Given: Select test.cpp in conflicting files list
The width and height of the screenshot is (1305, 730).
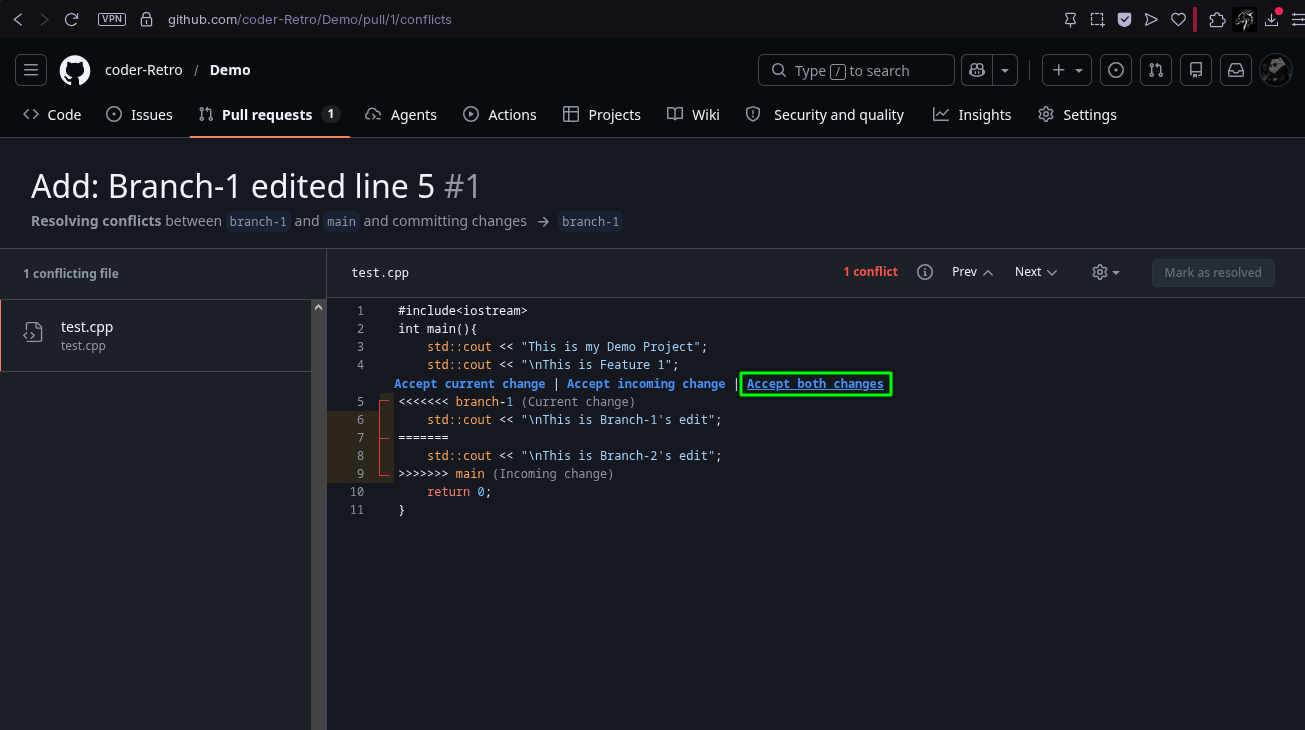Looking at the screenshot, I should 156,335.
